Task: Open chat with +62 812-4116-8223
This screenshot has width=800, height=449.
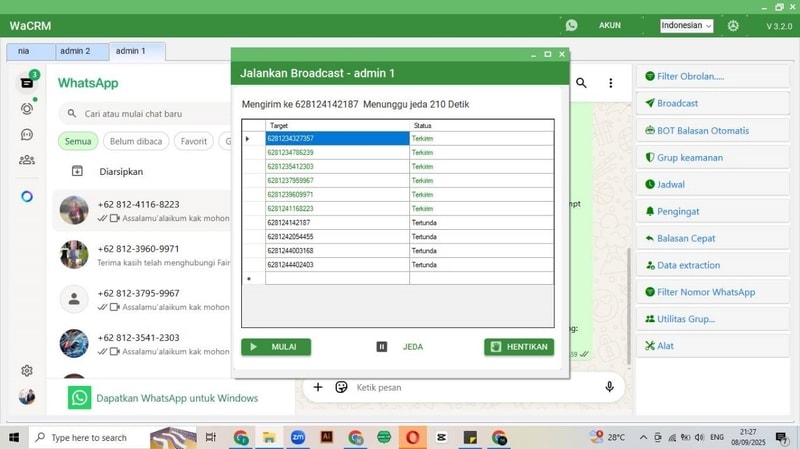Action: 142,211
